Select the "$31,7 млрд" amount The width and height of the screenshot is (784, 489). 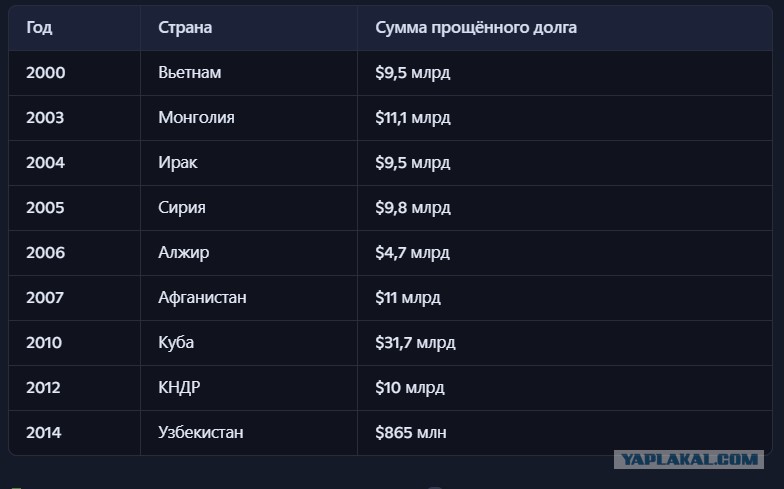[x=415, y=343]
